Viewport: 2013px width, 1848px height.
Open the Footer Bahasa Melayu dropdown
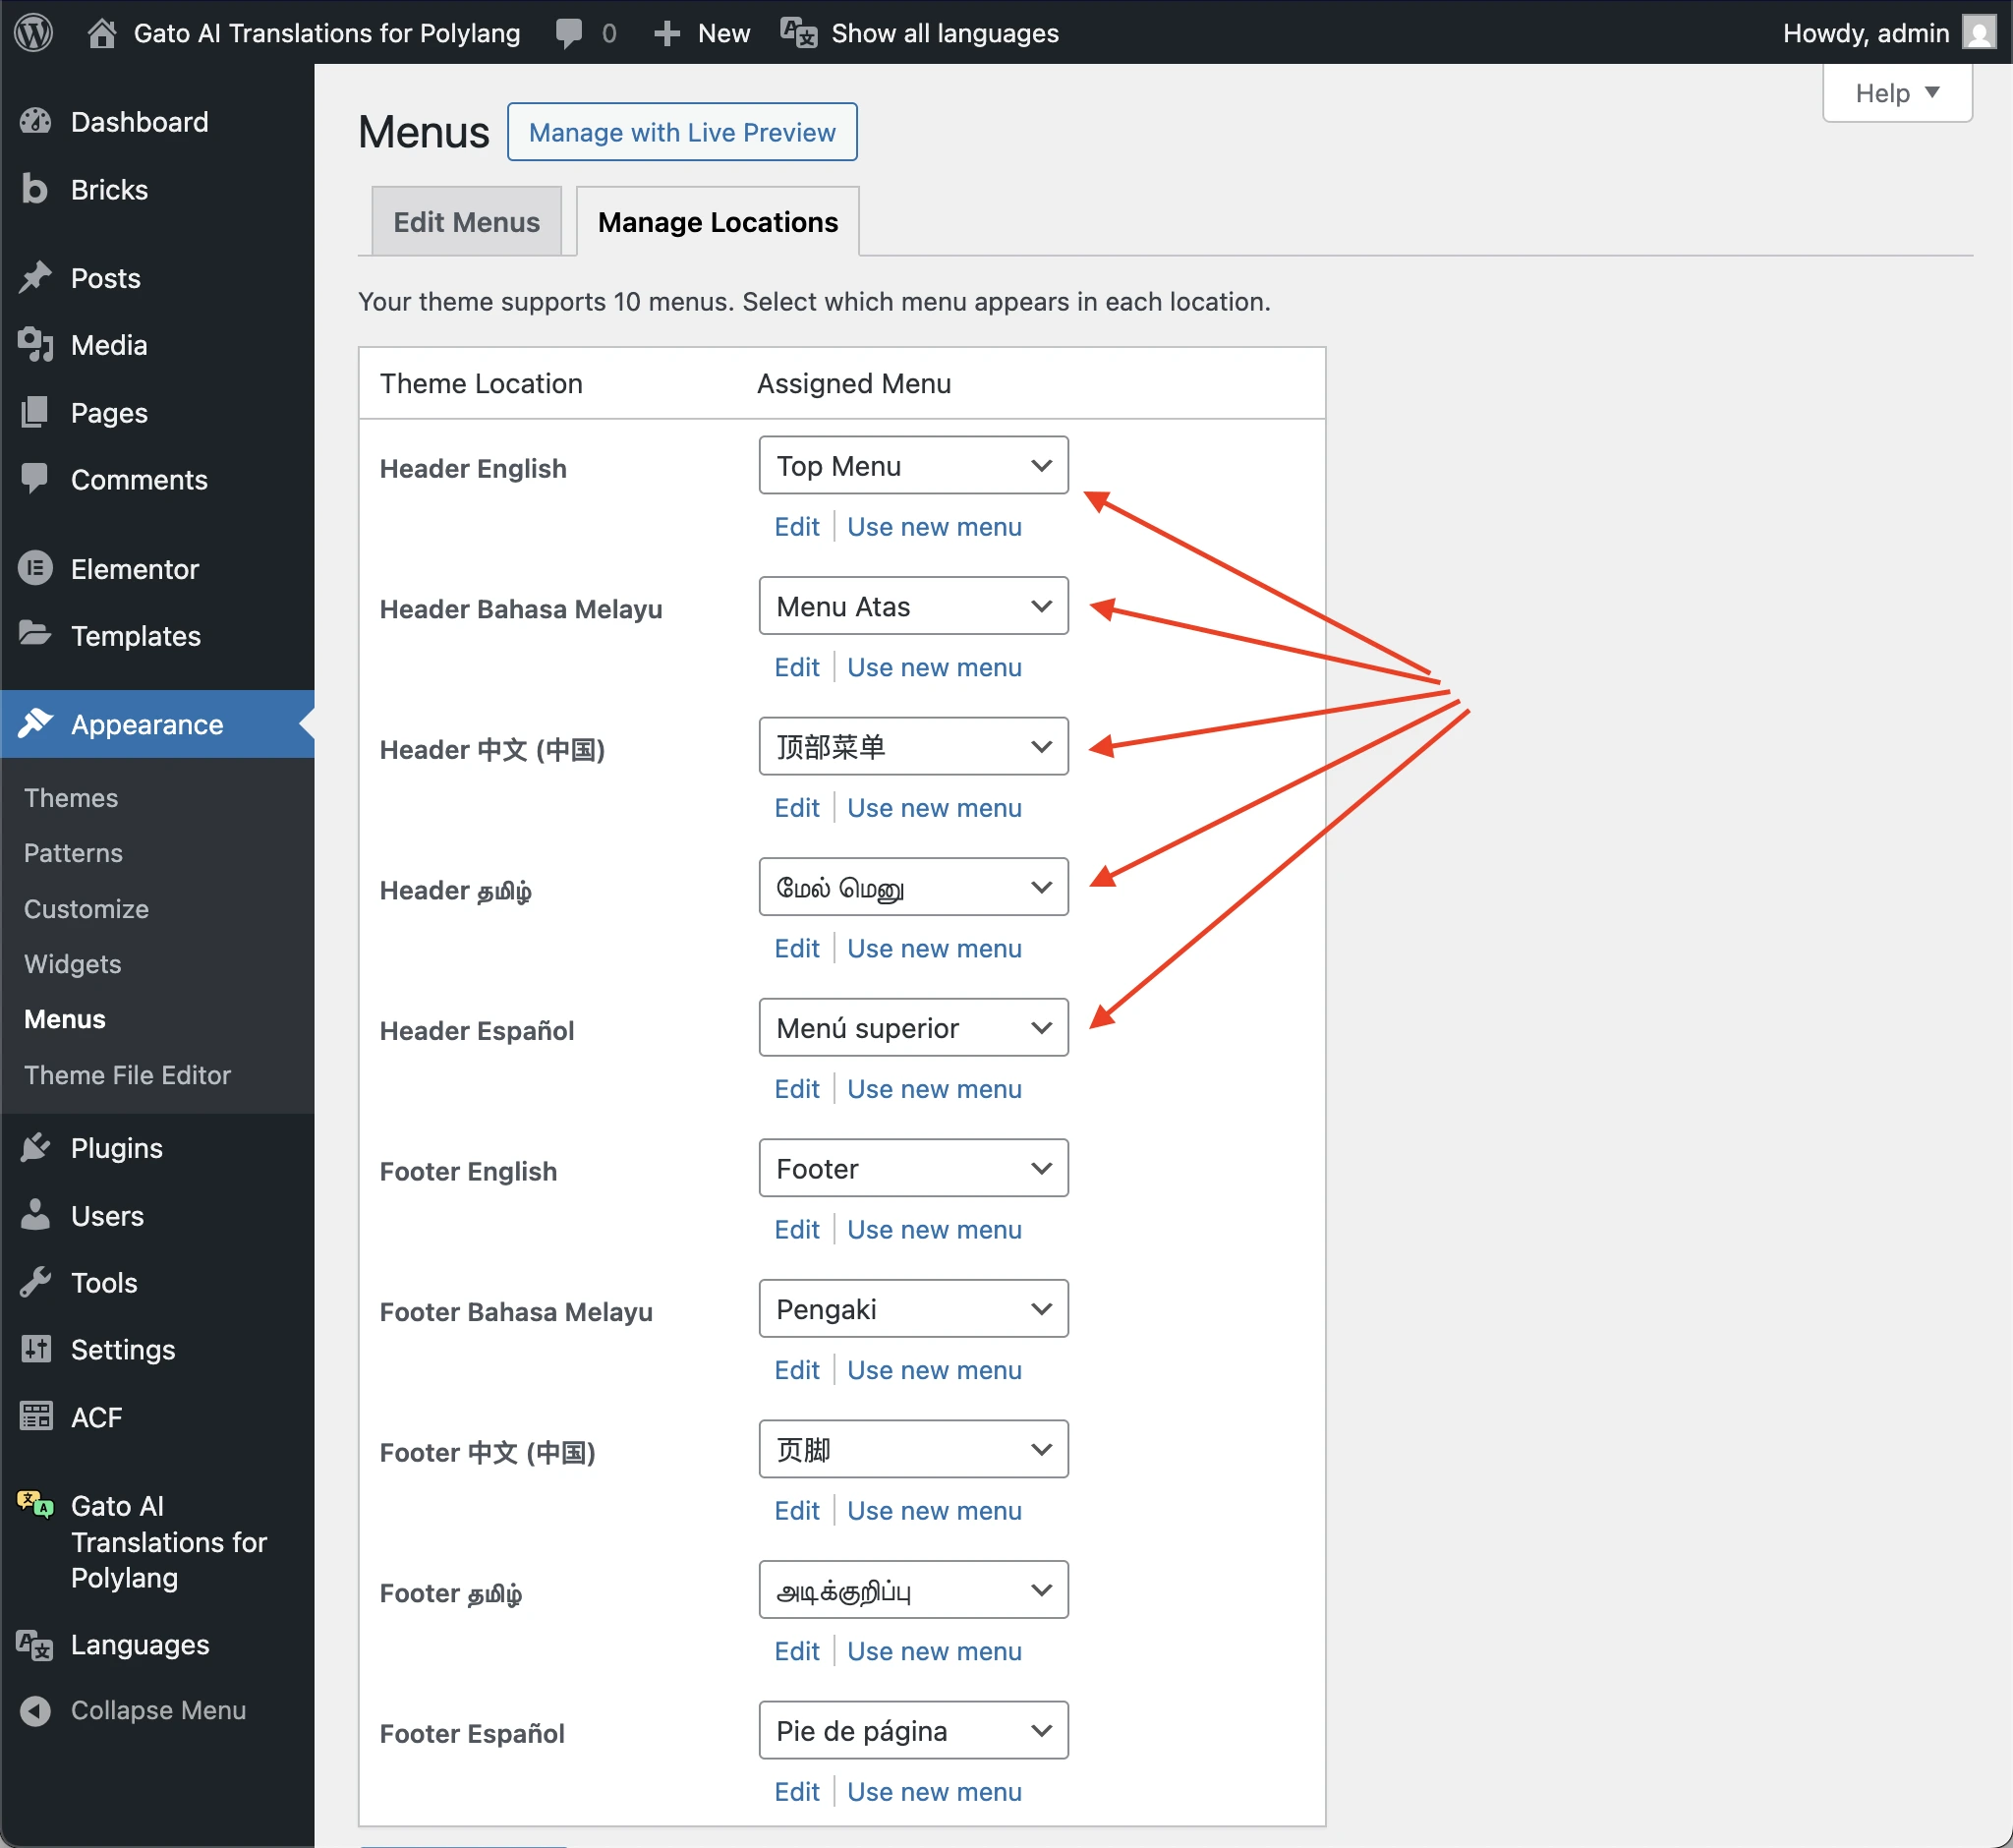coord(912,1308)
